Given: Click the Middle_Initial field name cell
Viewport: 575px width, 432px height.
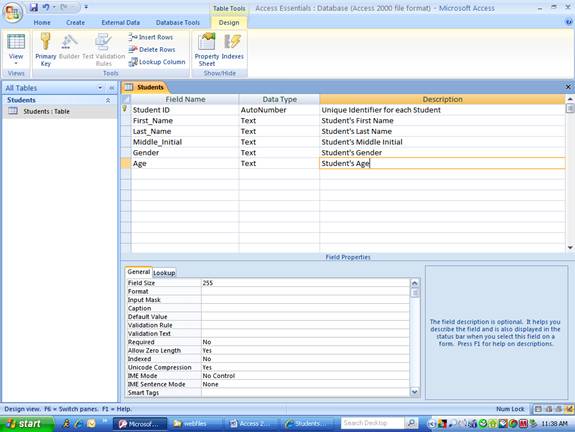Looking at the screenshot, I should (x=185, y=142).
